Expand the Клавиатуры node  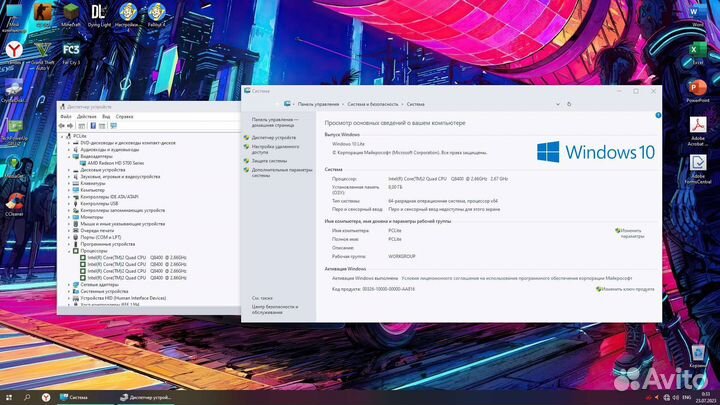pos(69,184)
